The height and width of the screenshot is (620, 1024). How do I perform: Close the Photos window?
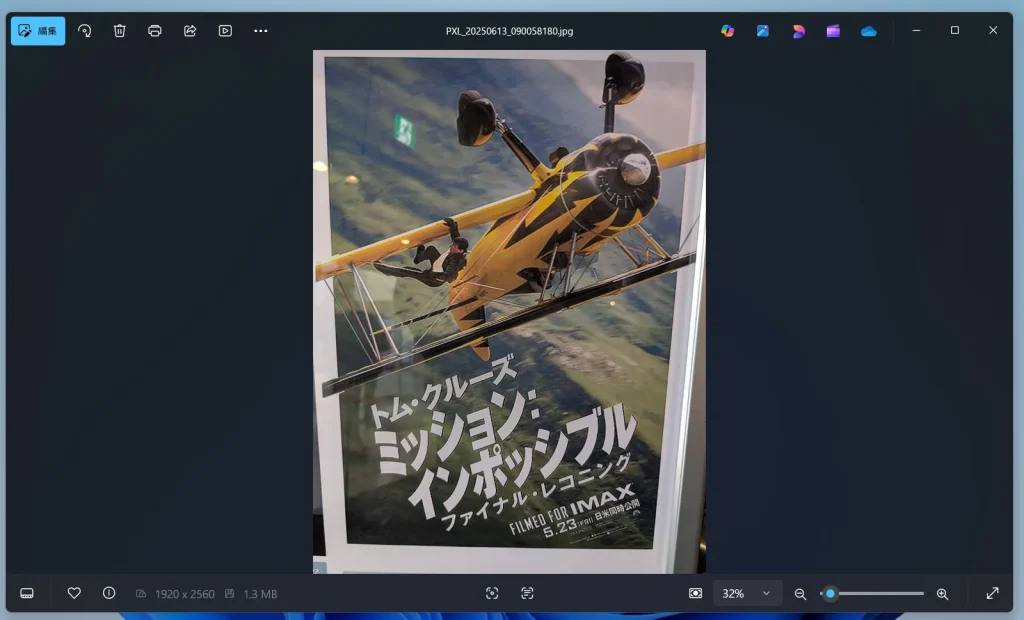tap(993, 31)
